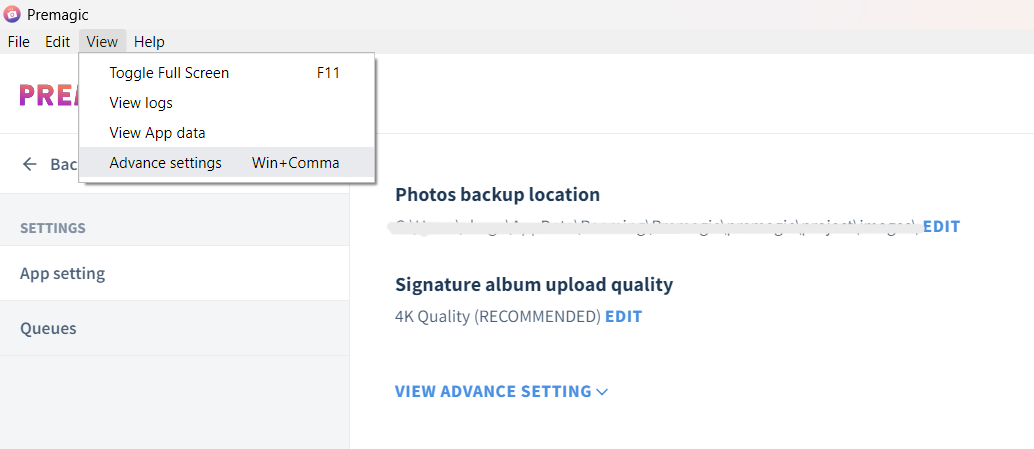This screenshot has height=449, width=1034.
Task: Edit the Signature album upload quality
Action: coord(623,317)
